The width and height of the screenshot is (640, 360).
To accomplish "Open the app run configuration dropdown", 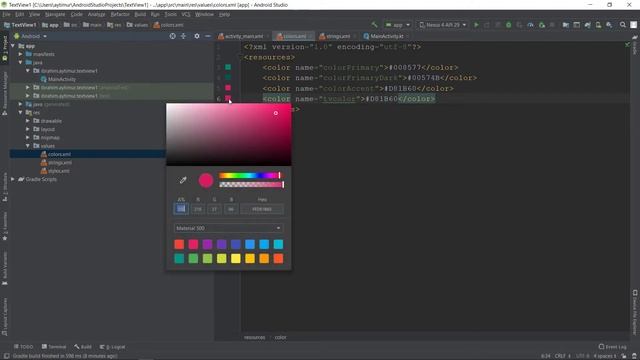I will click(398, 25).
